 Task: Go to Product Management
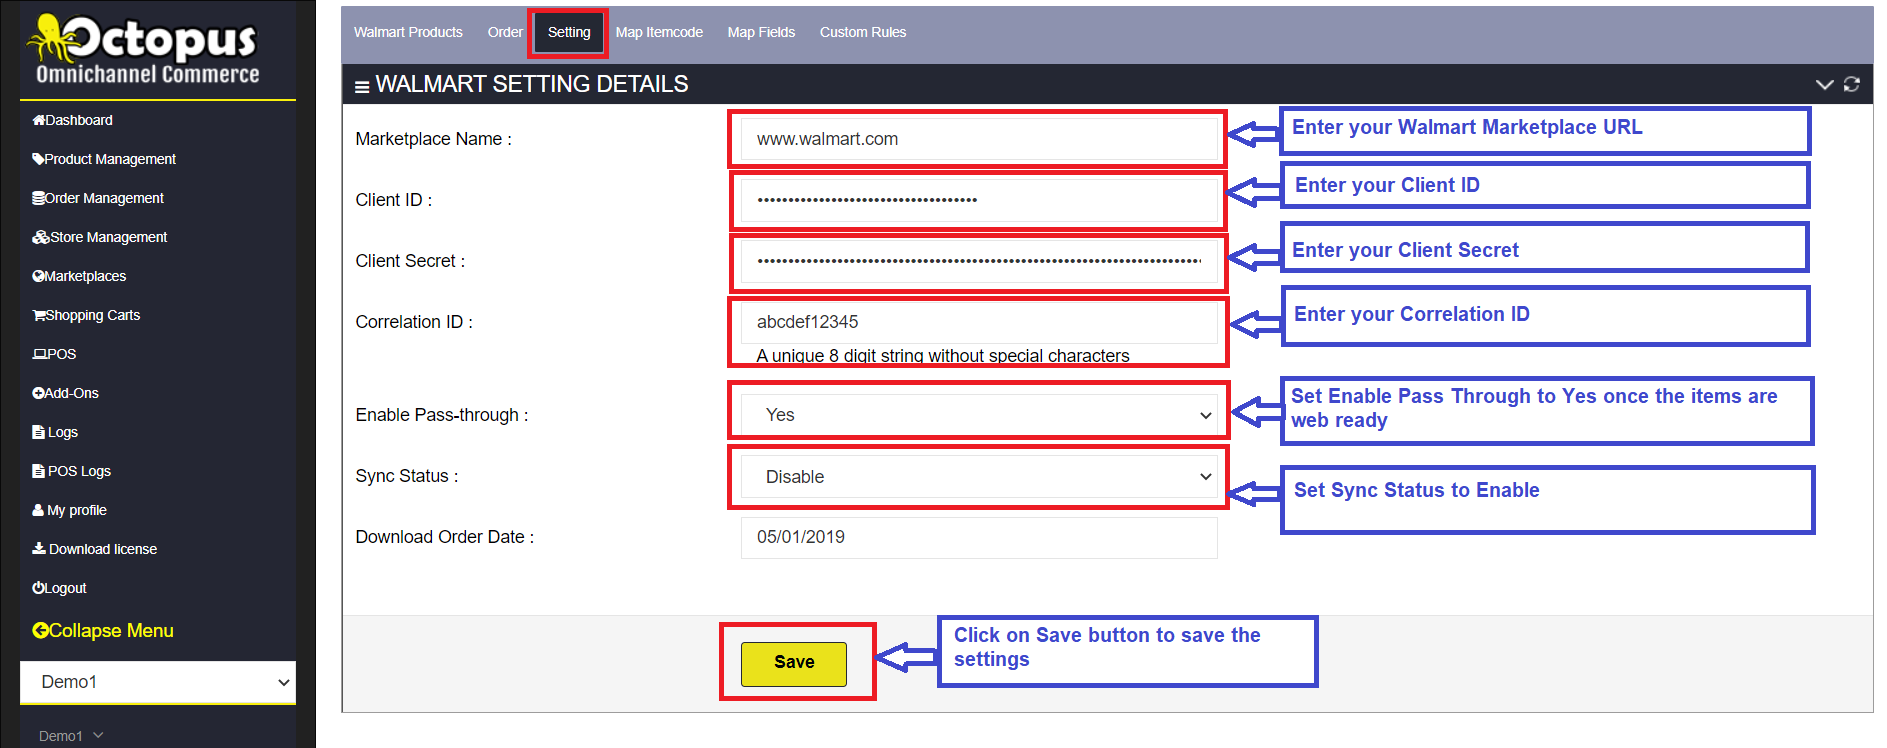pos(110,159)
